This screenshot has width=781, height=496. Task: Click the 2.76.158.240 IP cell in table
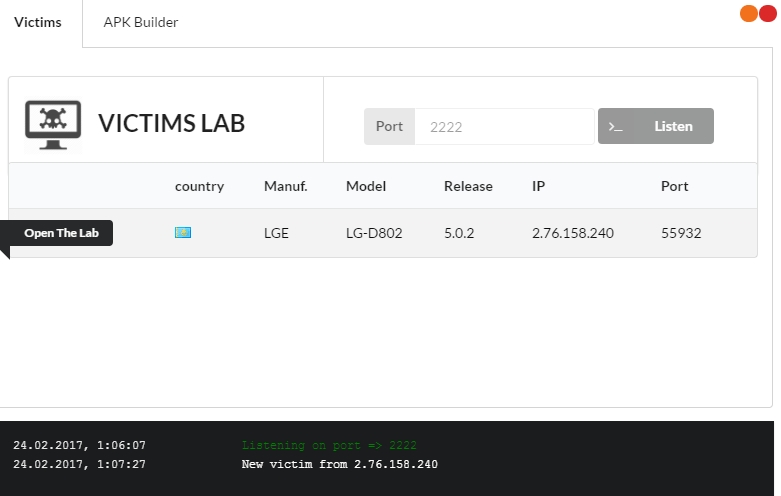573,233
